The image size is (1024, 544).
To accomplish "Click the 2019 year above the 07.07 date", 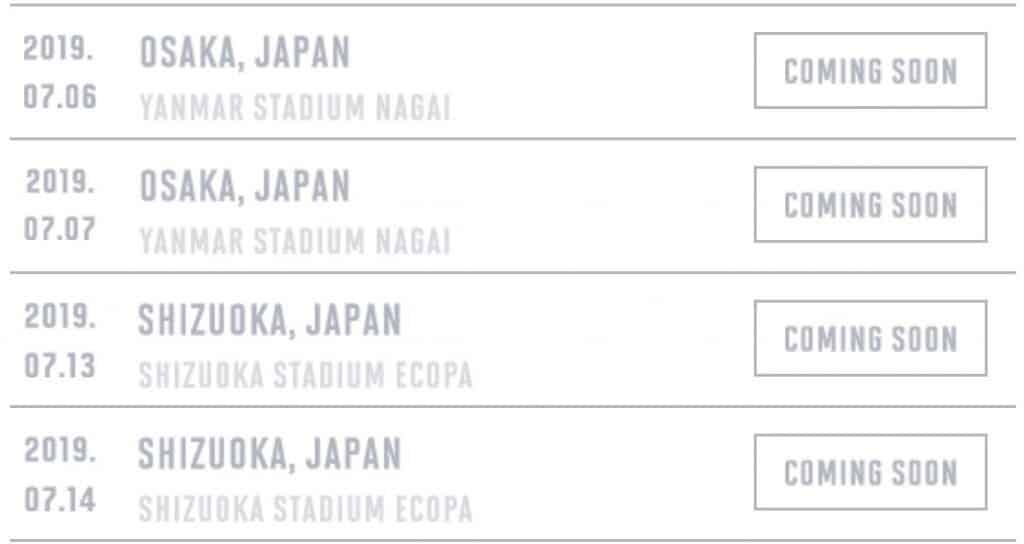I will (60, 182).
